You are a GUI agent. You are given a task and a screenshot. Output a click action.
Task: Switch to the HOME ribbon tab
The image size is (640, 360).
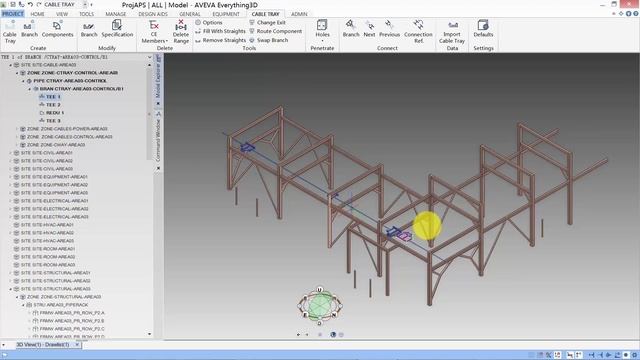(37, 14)
